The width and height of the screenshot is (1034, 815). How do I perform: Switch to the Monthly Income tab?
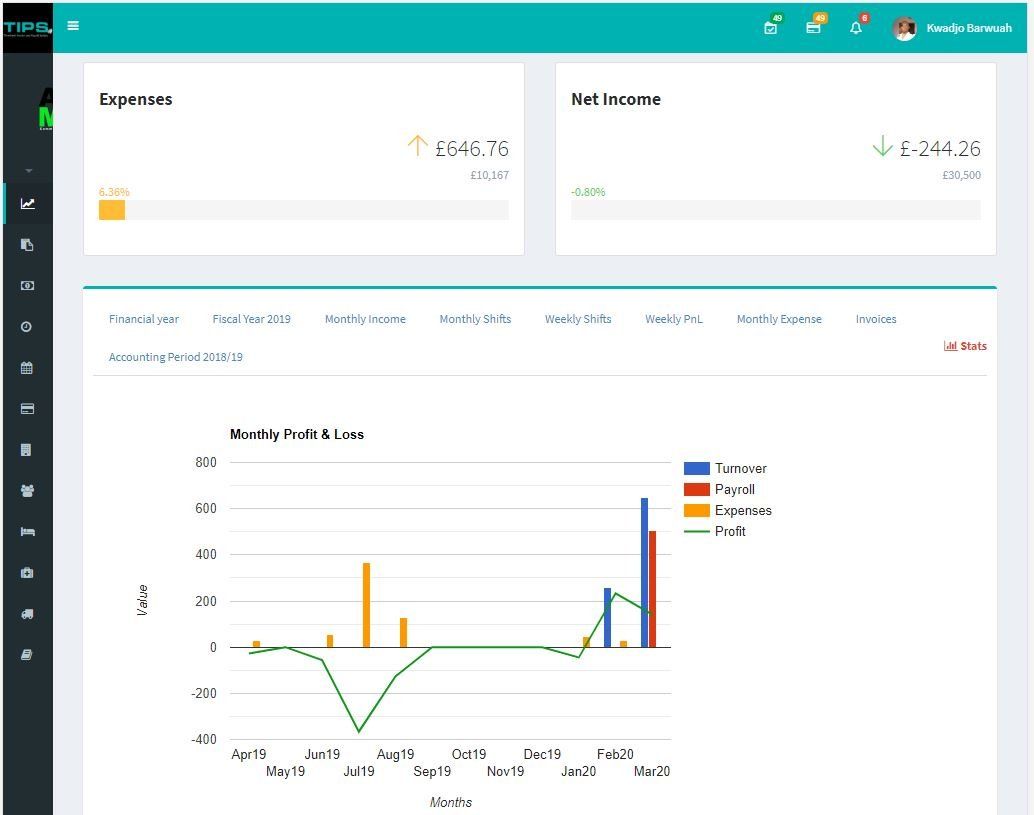(365, 319)
